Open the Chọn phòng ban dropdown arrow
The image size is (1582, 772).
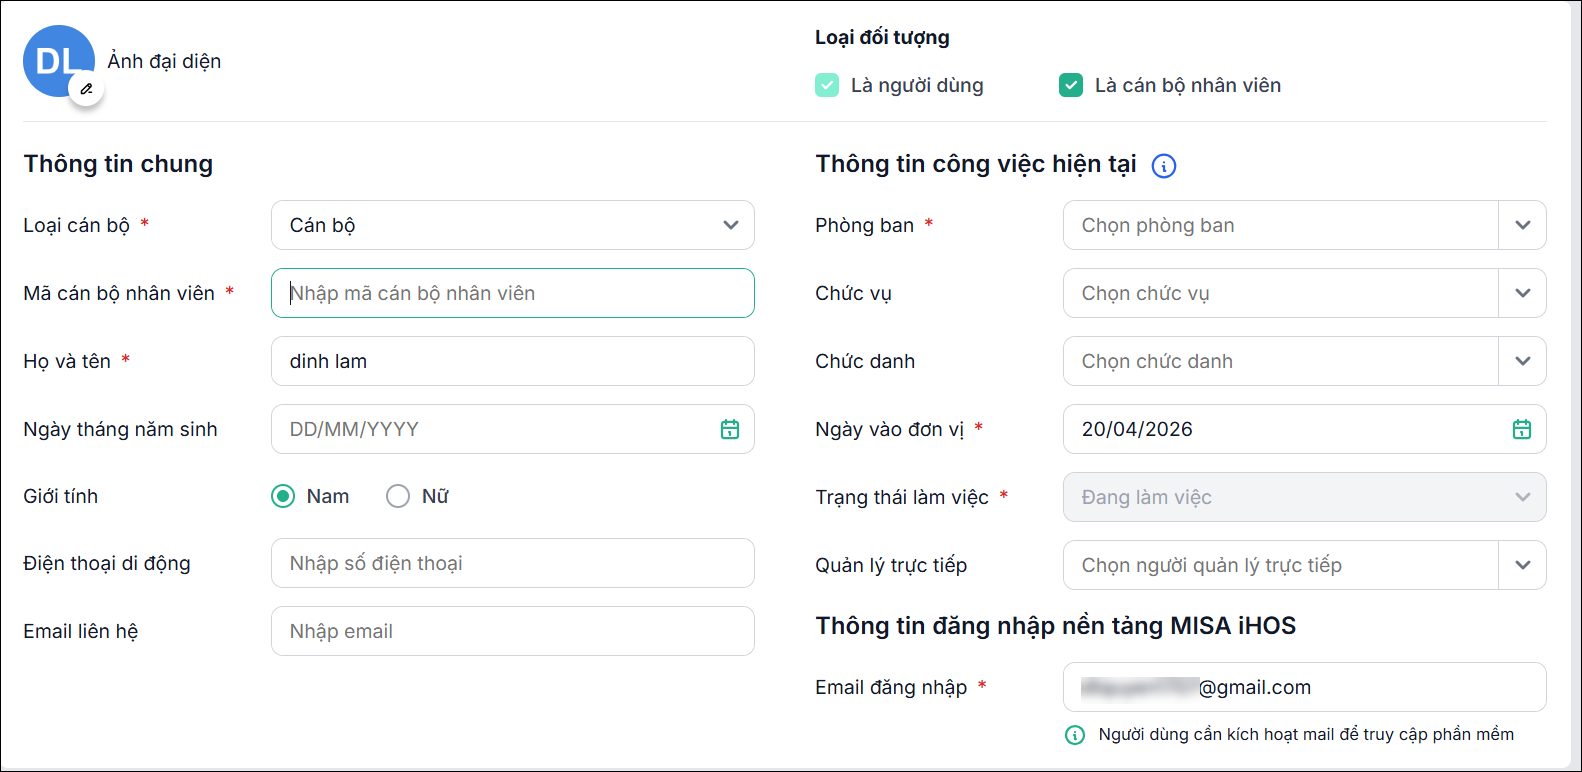click(1522, 225)
